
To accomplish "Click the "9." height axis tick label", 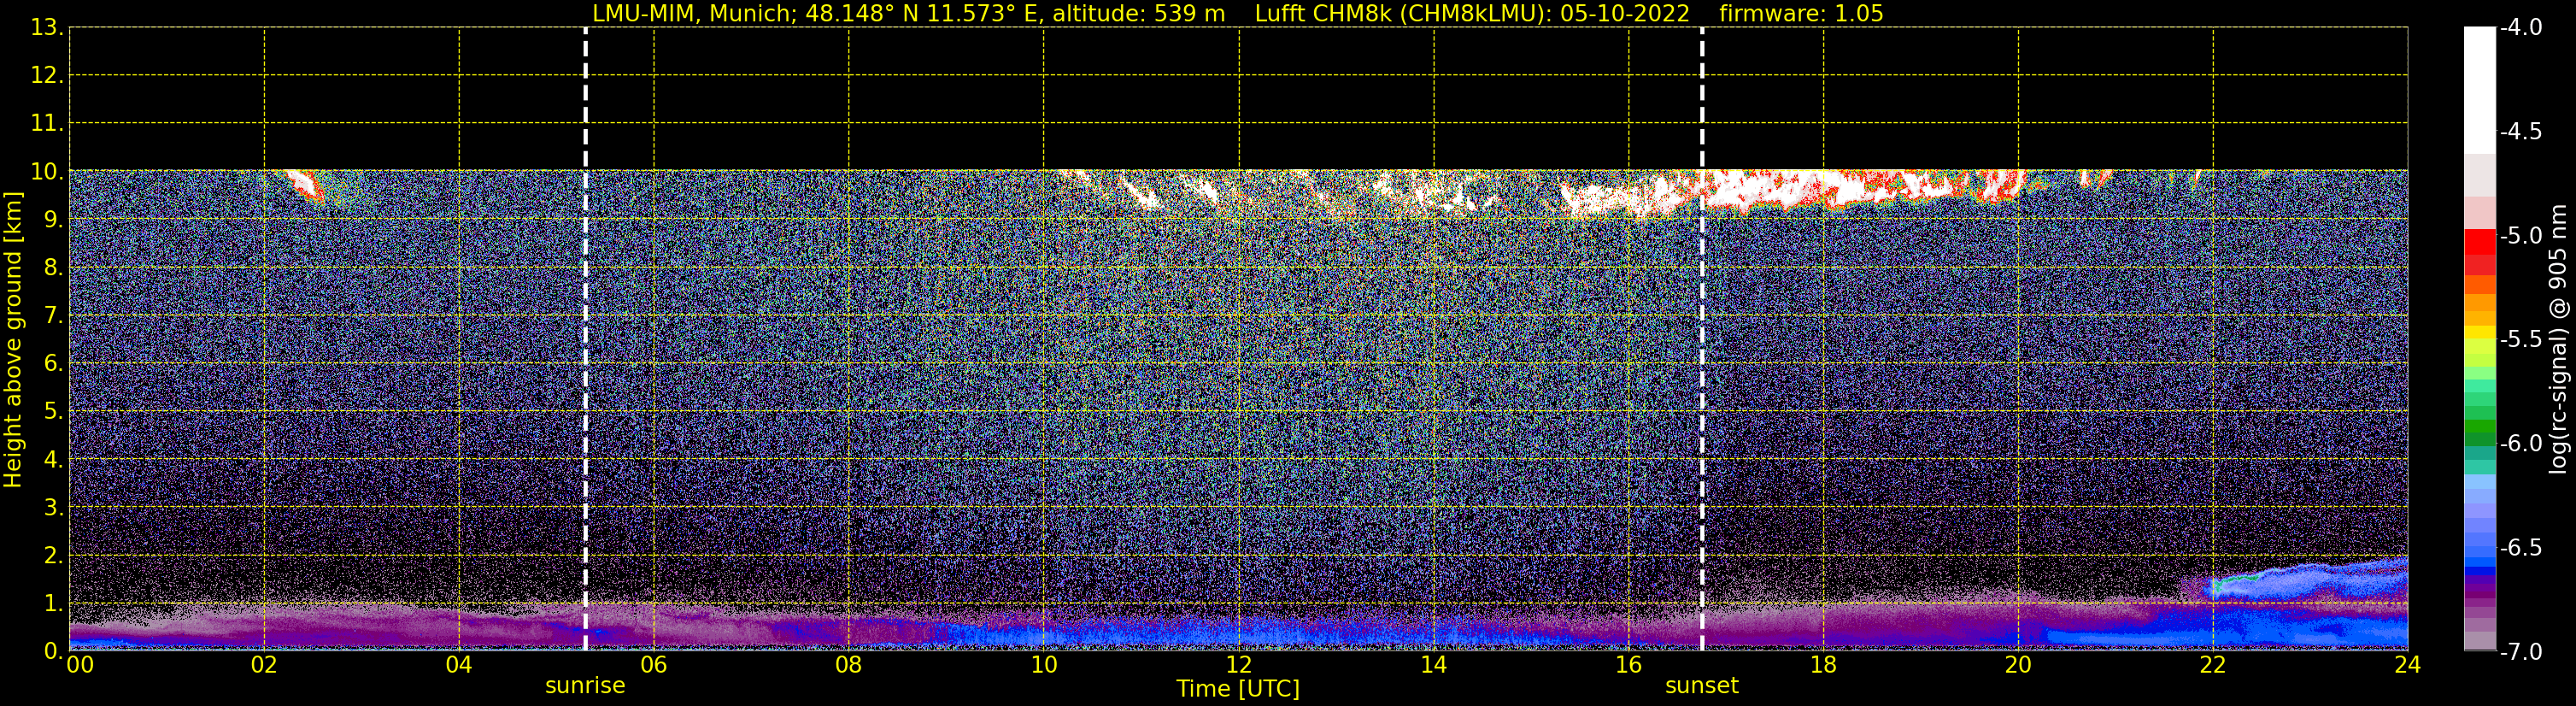I will (54, 220).
